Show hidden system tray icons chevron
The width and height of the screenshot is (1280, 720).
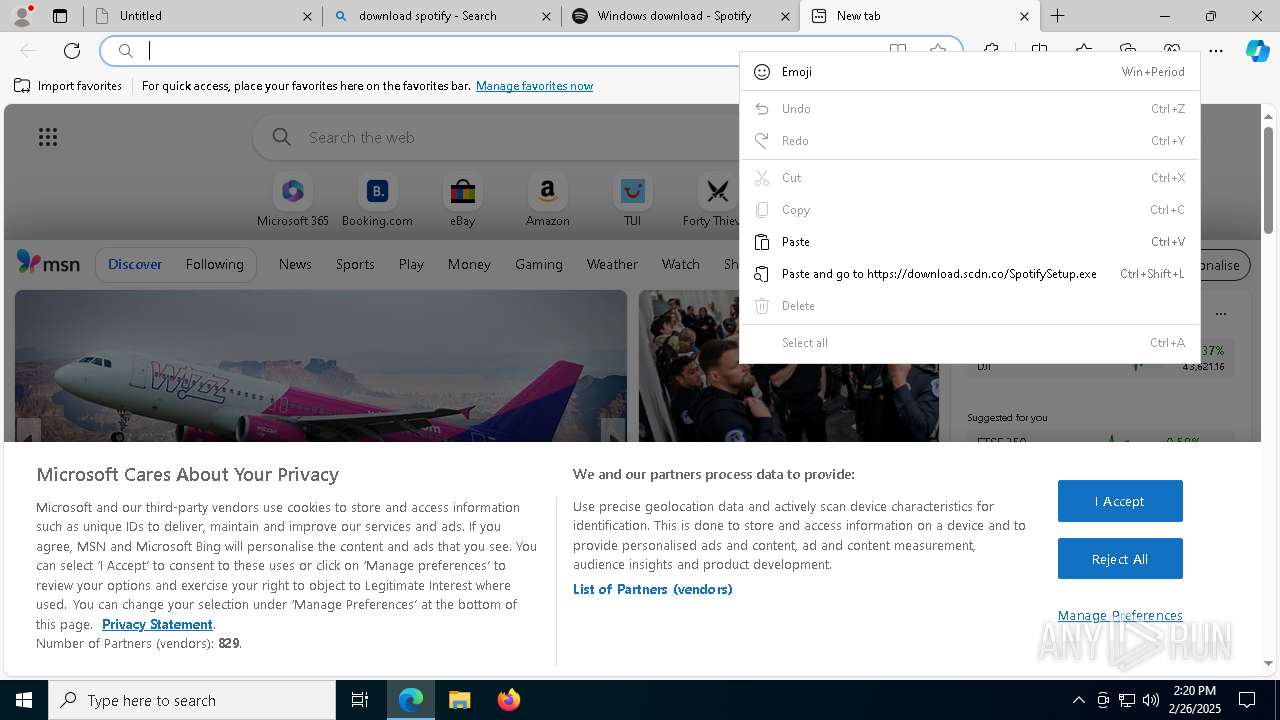click(x=1078, y=700)
